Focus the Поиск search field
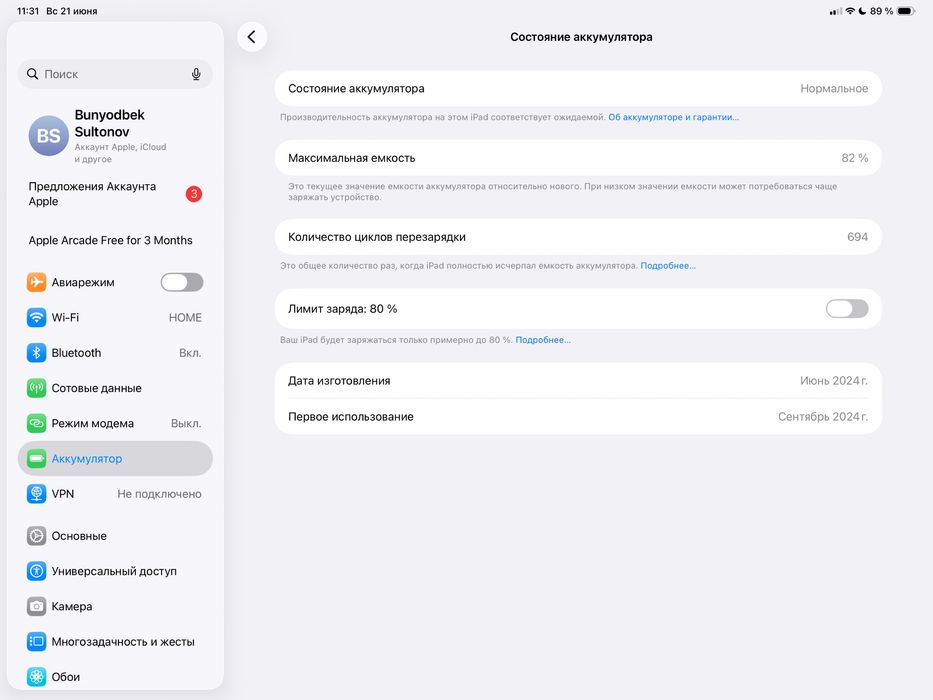933x700 pixels. [115, 74]
